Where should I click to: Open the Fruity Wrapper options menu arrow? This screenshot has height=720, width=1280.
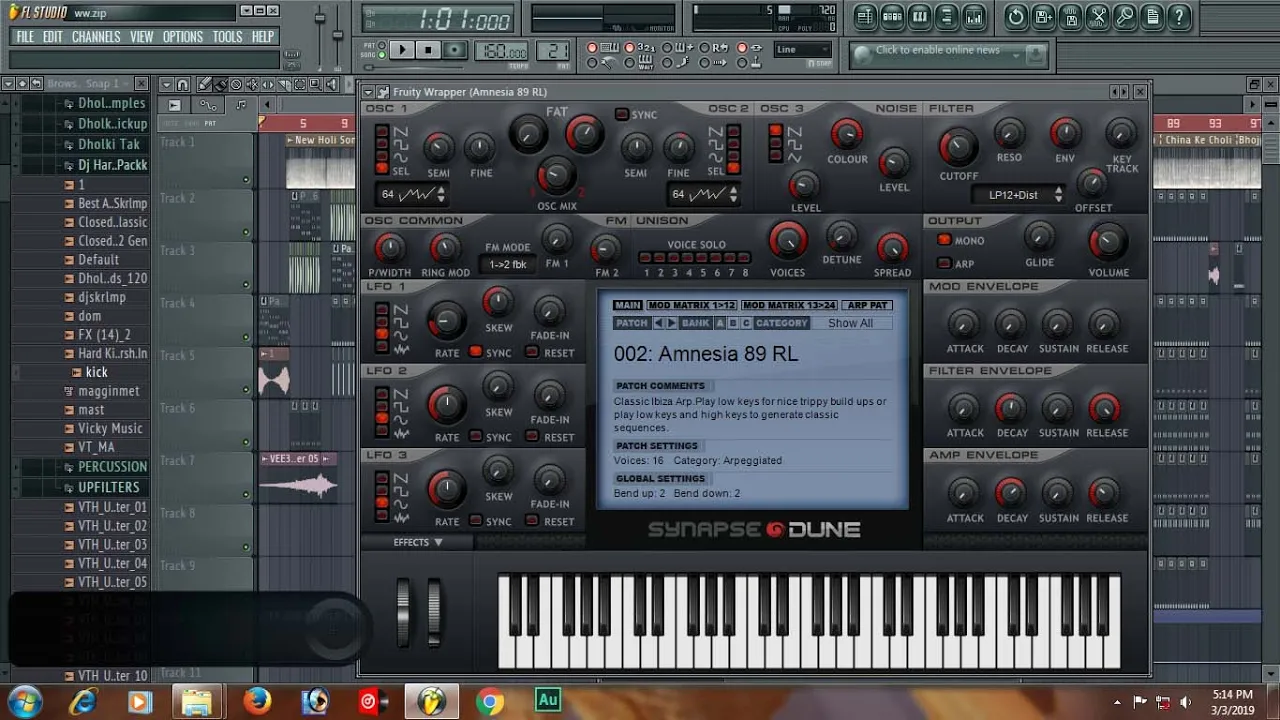[x=367, y=92]
